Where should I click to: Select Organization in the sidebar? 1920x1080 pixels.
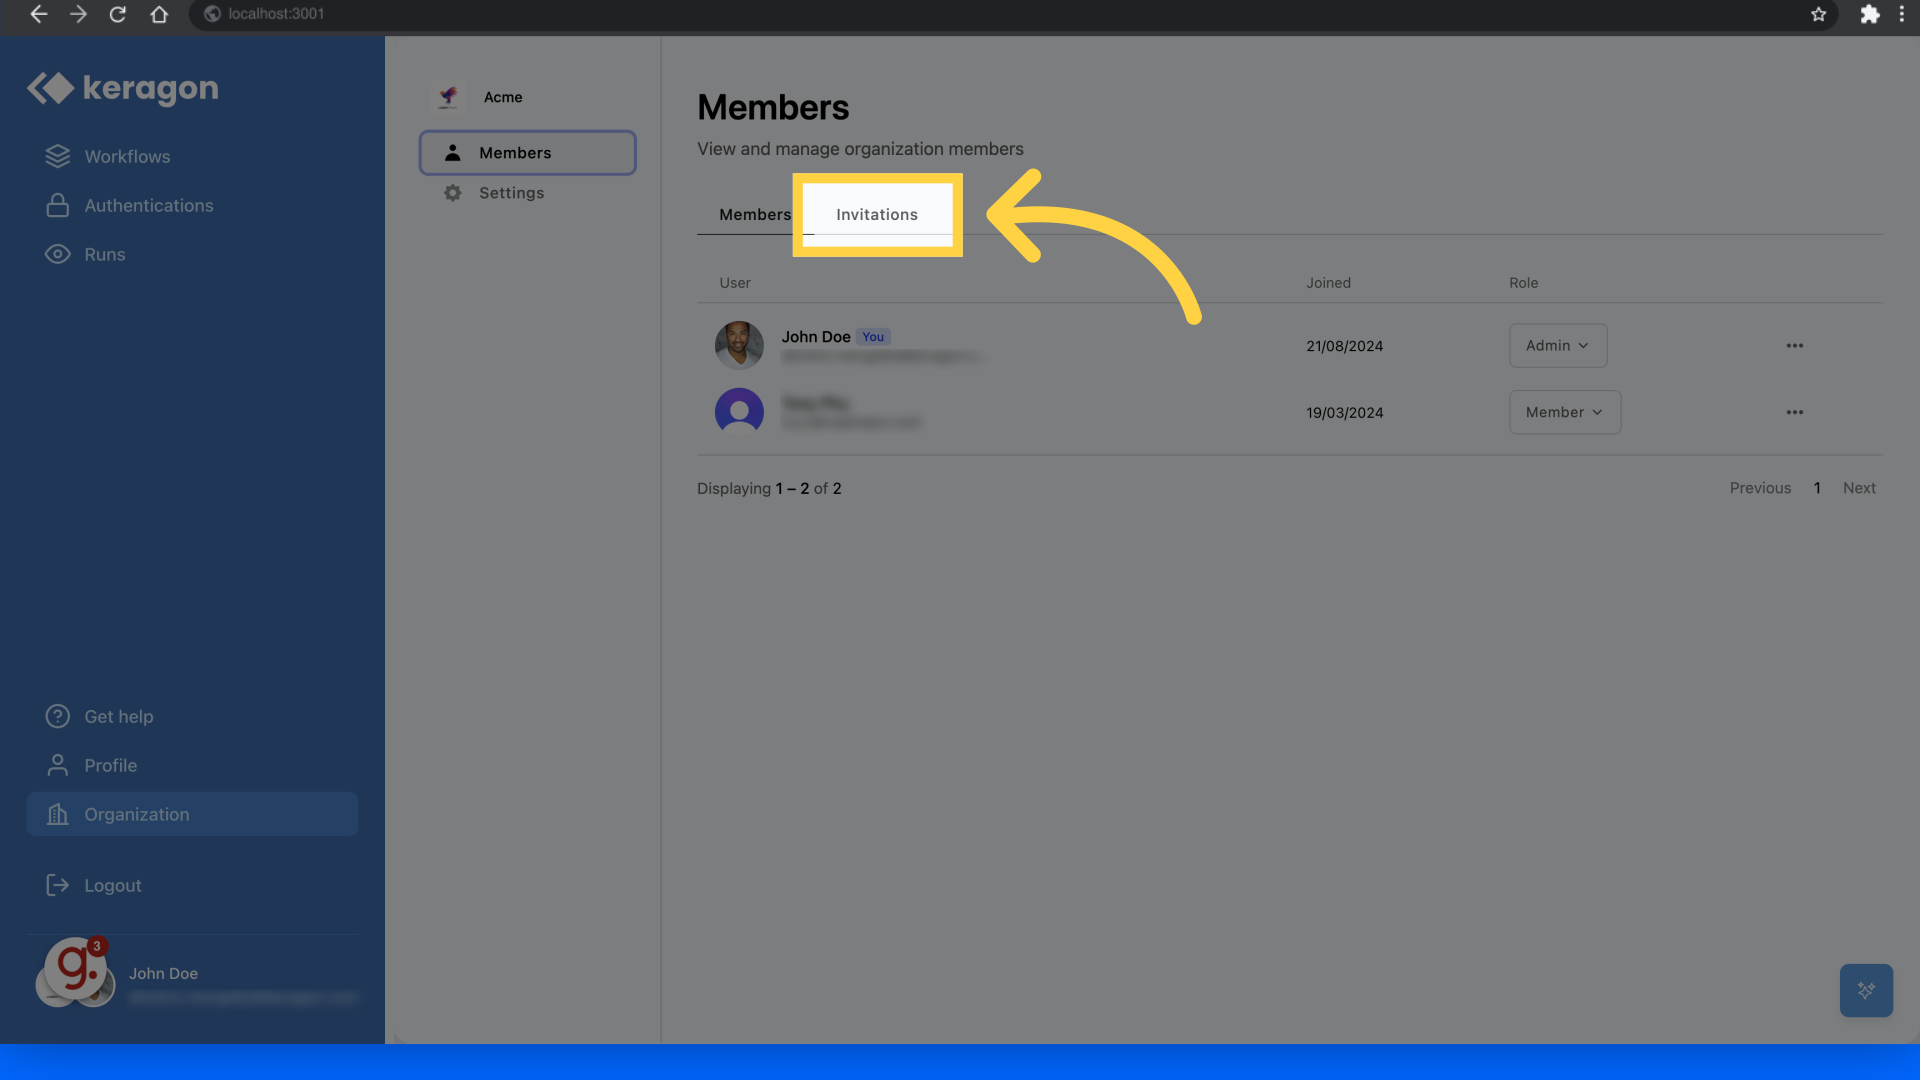(x=192, y=815)
